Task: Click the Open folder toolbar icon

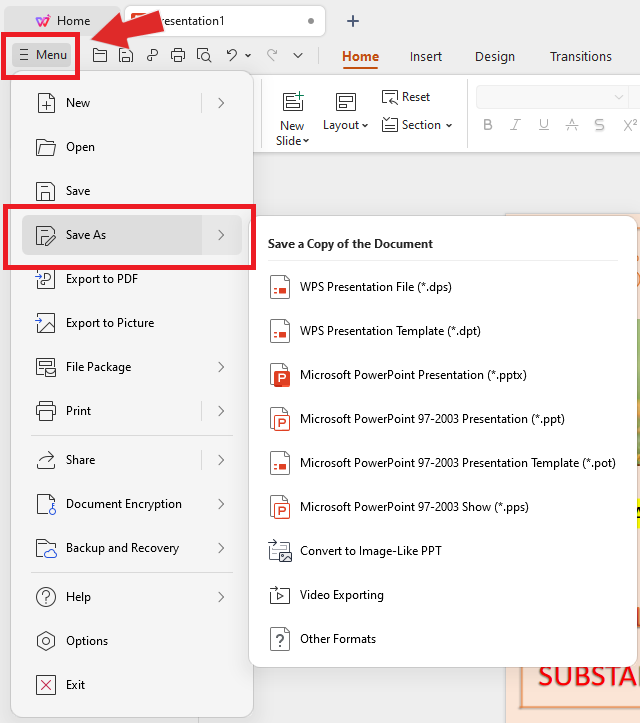Action: [100, 55]
